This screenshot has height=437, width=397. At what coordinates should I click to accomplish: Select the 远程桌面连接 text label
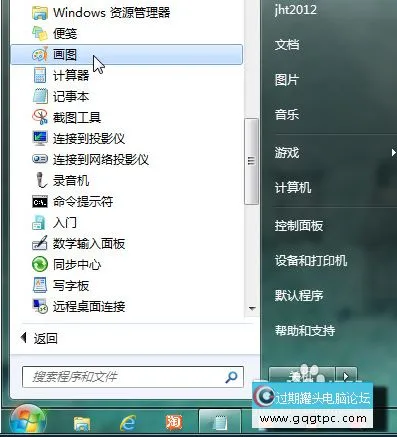(x=89, y=306)
